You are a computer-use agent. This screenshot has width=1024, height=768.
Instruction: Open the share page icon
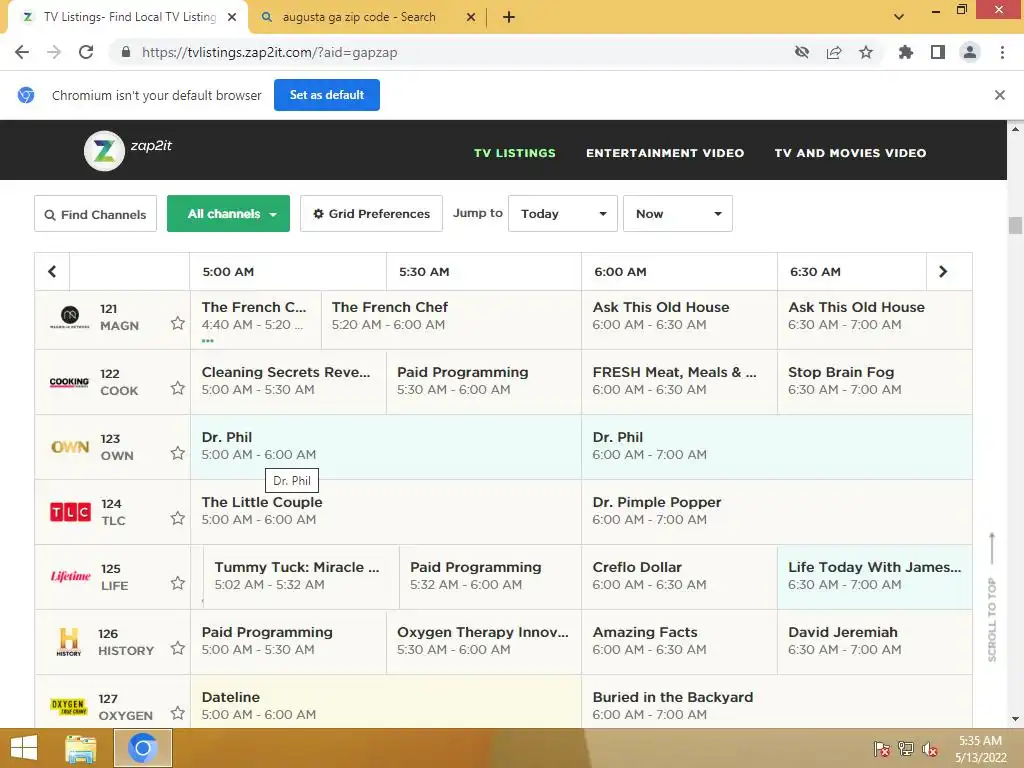[x=834, y=52]
